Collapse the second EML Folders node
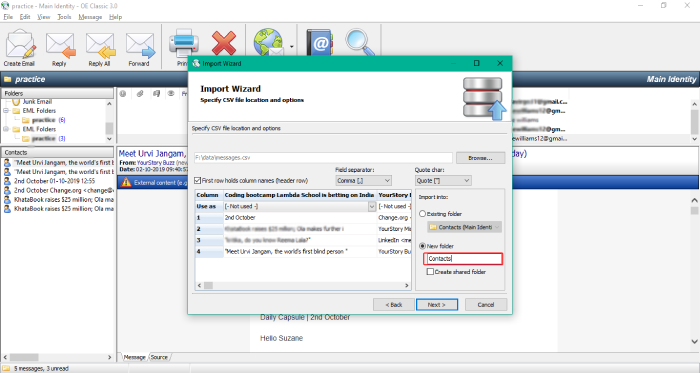700x373 pixels. tap(6, 129)
